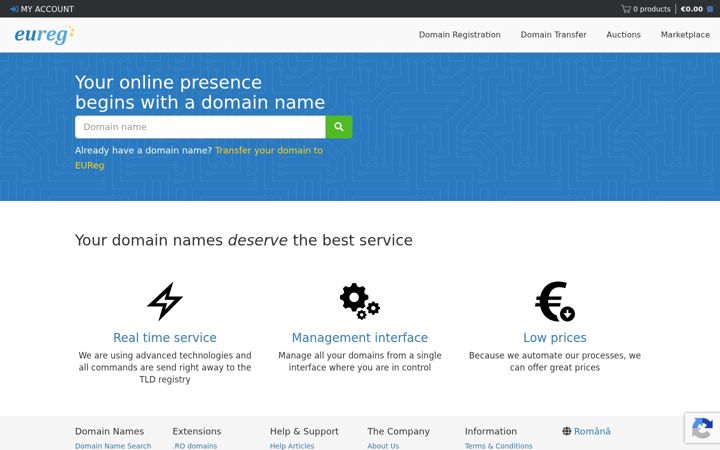Click the gears icon

tap(360, 301)
